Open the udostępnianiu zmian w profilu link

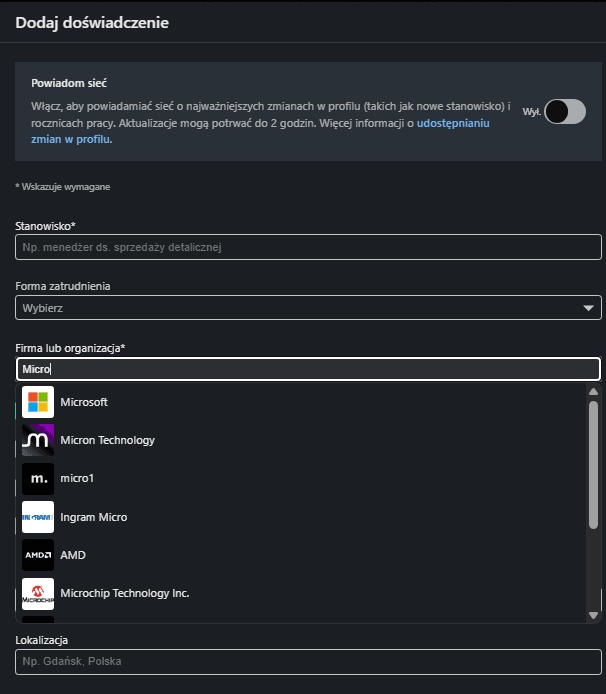(x=453, y=123)
